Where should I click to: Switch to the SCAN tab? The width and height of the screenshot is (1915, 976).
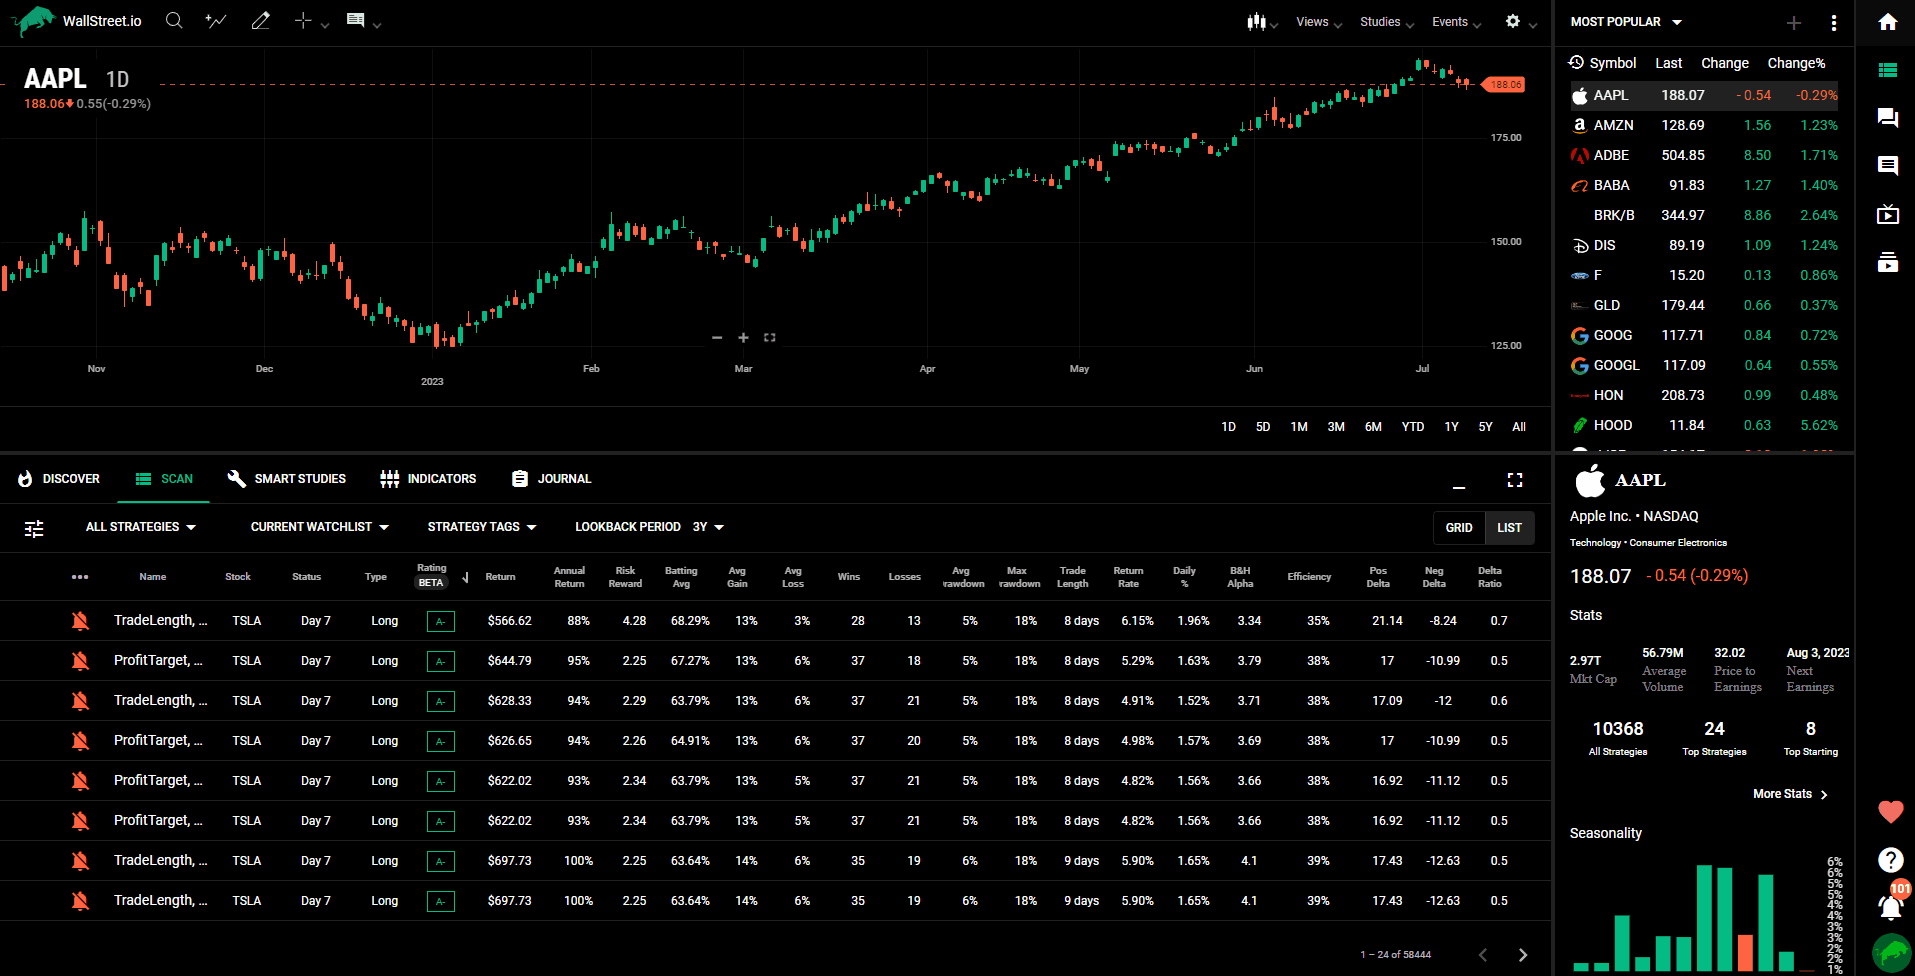(x=164, y=479)
